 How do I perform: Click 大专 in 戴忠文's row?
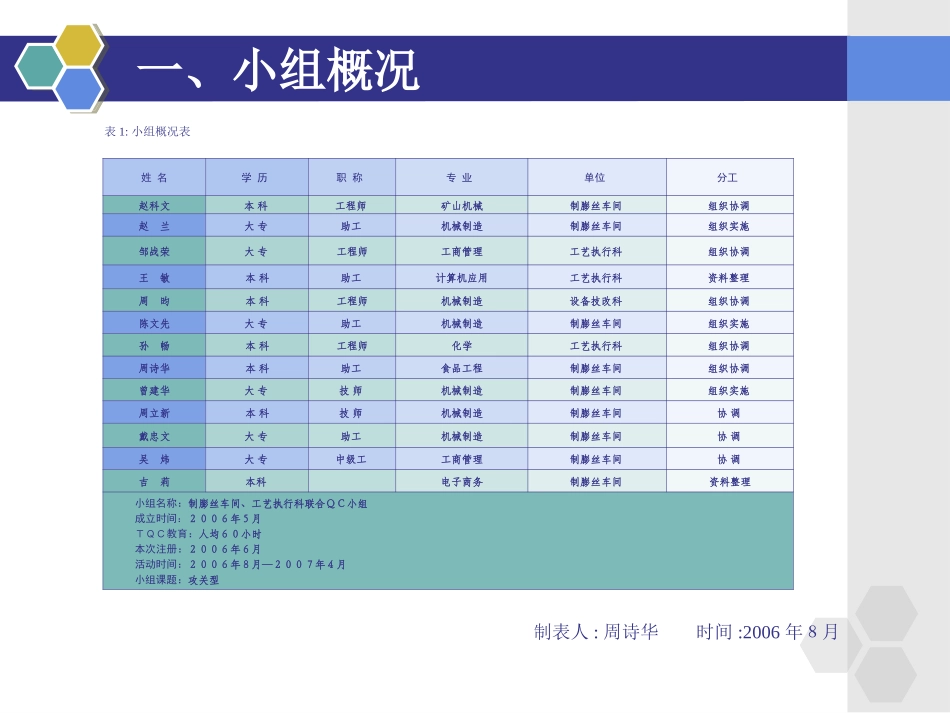click(257, 436)
